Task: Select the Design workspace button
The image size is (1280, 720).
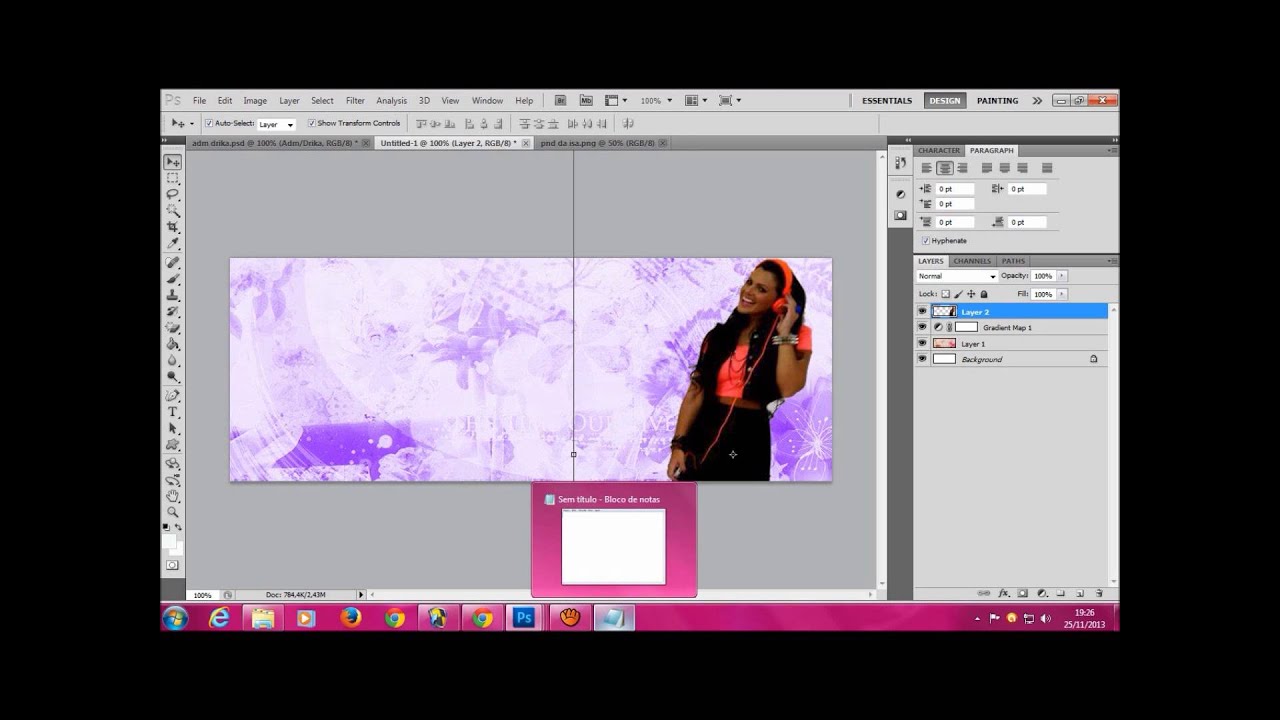Action: point(944,100)
